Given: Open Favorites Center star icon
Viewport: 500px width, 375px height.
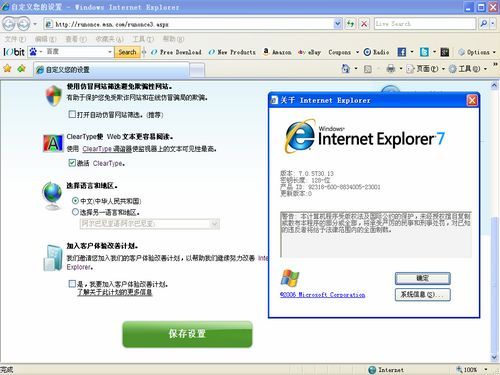Looking at the screenshot, I should pyautogui.click(x=7, y=69).
